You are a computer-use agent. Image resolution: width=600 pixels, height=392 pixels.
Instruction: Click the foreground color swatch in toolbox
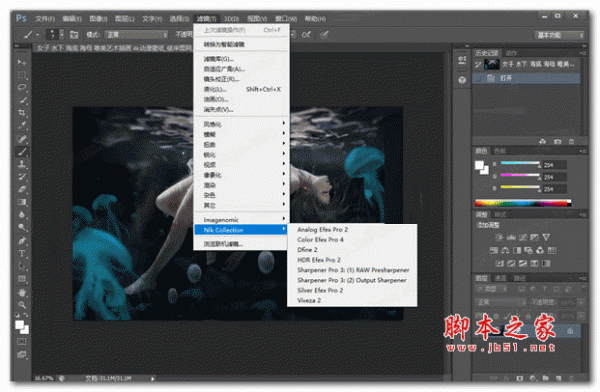[19, 325]
